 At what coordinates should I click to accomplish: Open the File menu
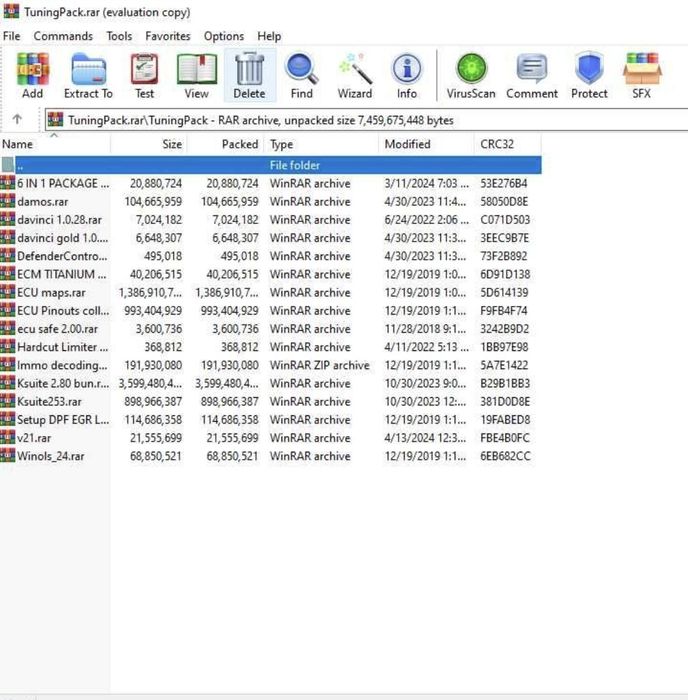pyautogui.click(x=12, y=36)
